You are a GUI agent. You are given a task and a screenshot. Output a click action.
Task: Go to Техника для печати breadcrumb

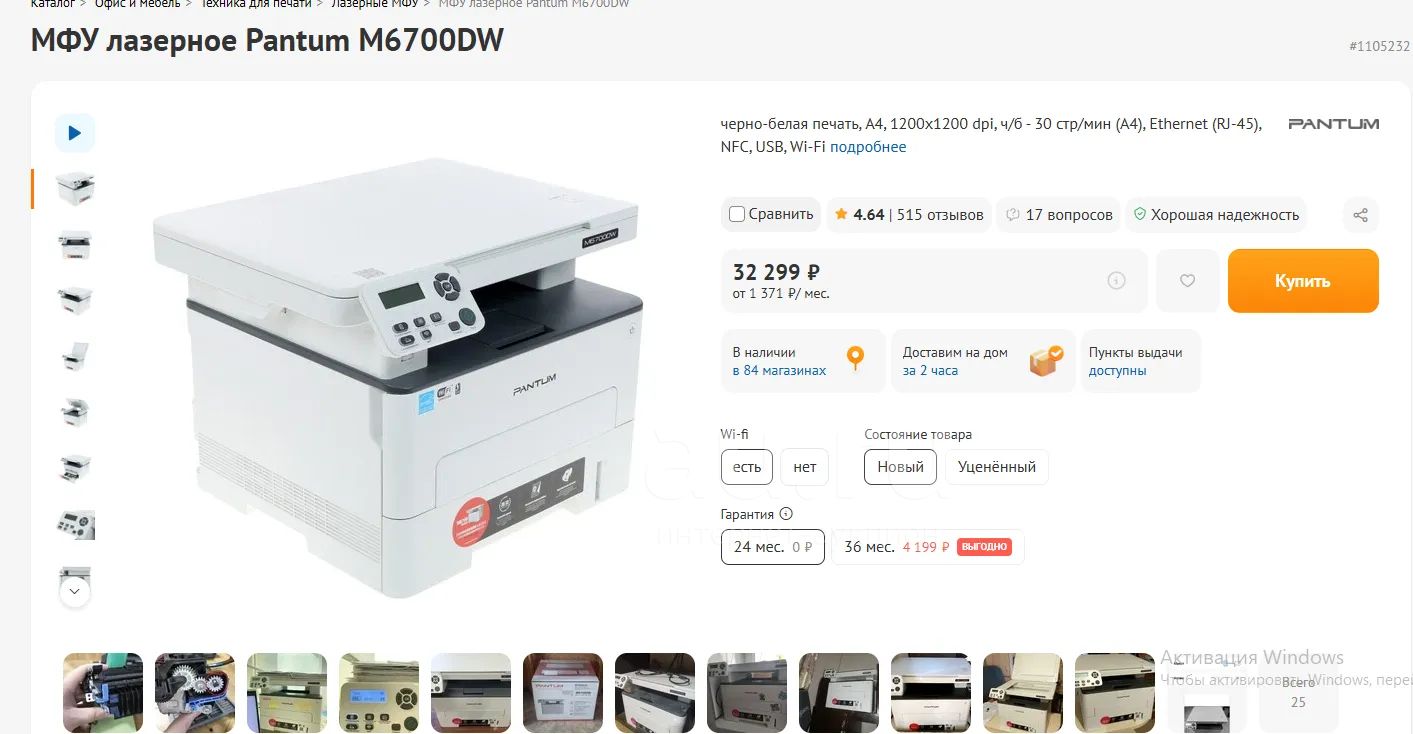(x=256, y=4)
